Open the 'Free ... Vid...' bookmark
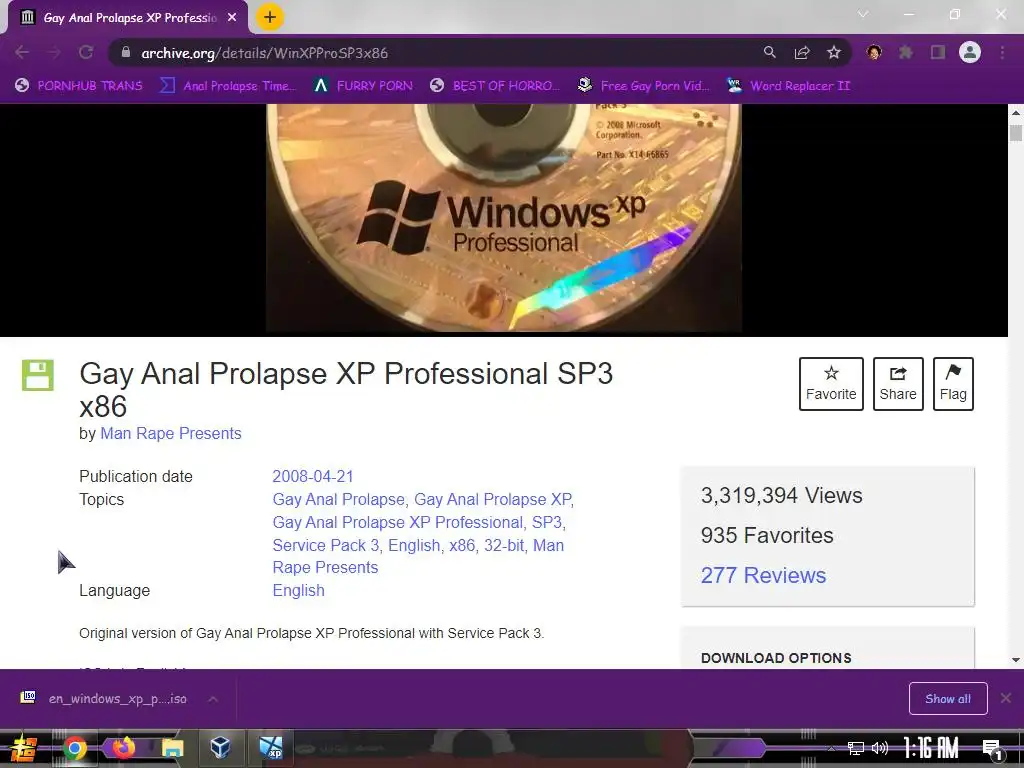Viewport: 1024px width, 768px height. (643, 85)
